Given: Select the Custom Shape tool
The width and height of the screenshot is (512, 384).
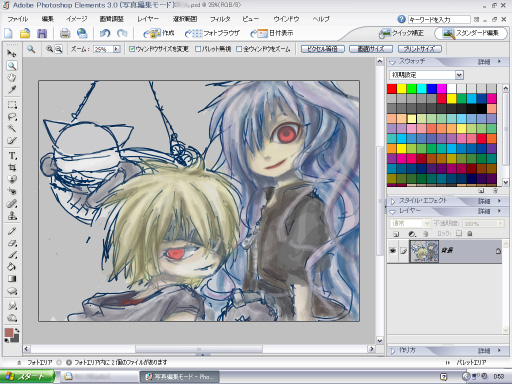Looking at the screenshot, I should pyautogui.click(x=12, y=291).
